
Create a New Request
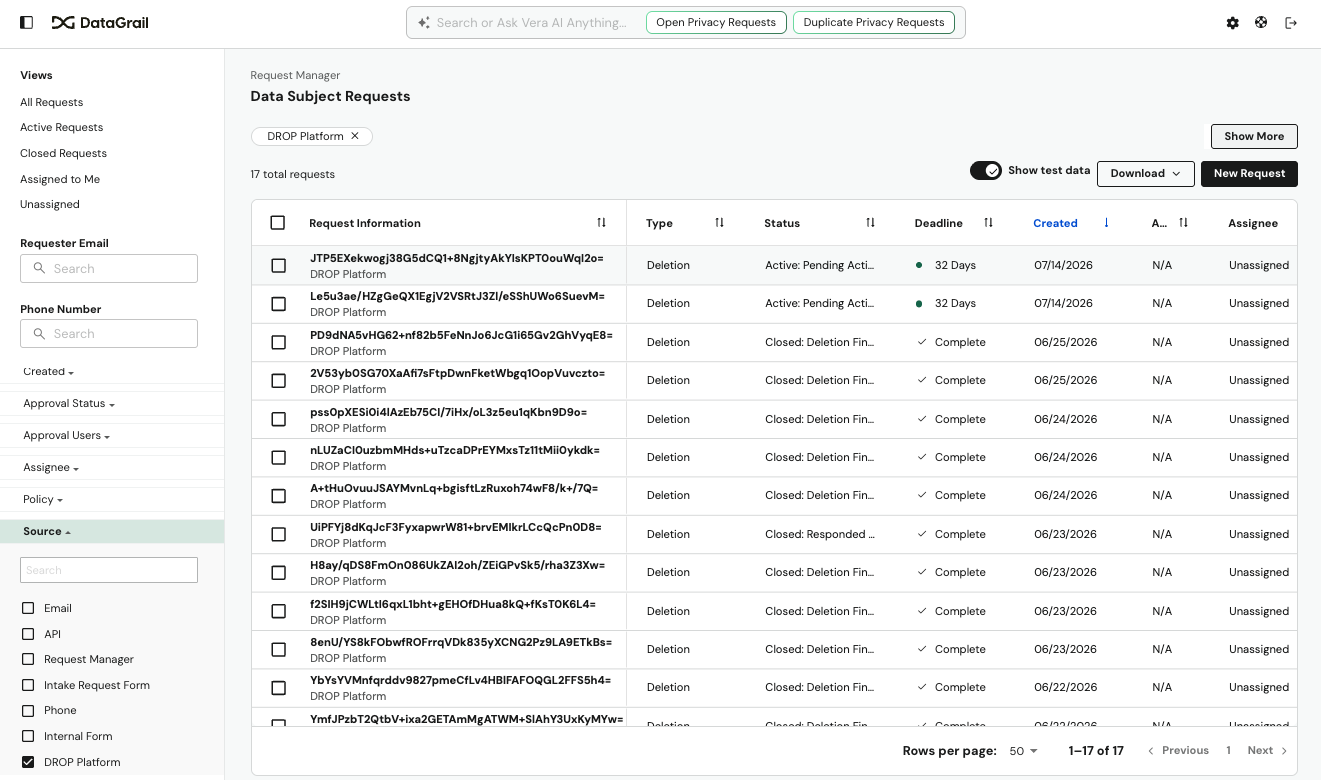(x=1249, y=174)
